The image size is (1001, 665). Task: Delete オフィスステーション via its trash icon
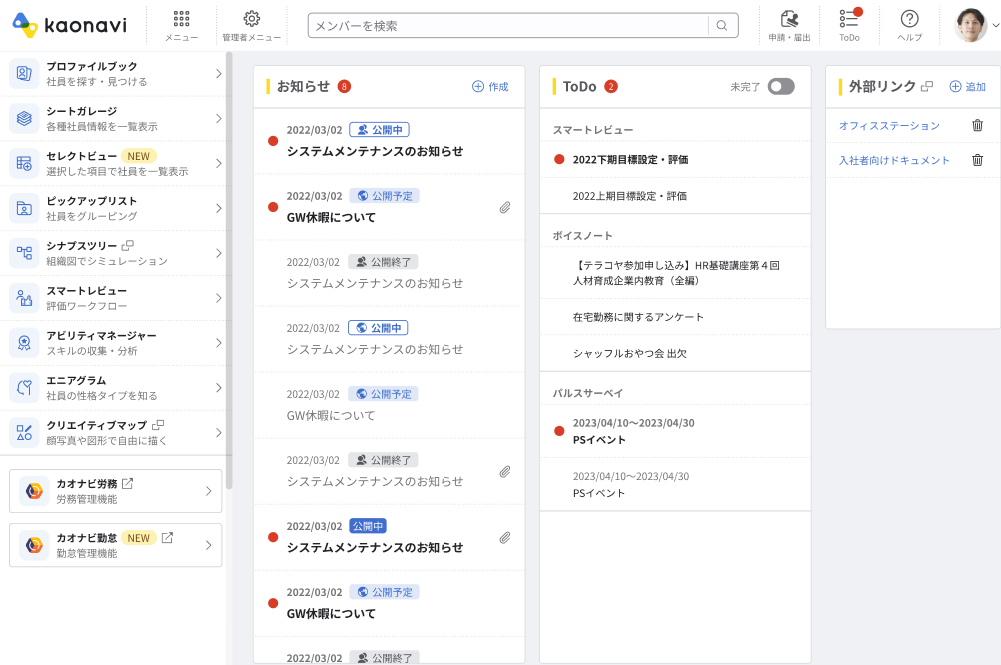[x=977, y=125]
